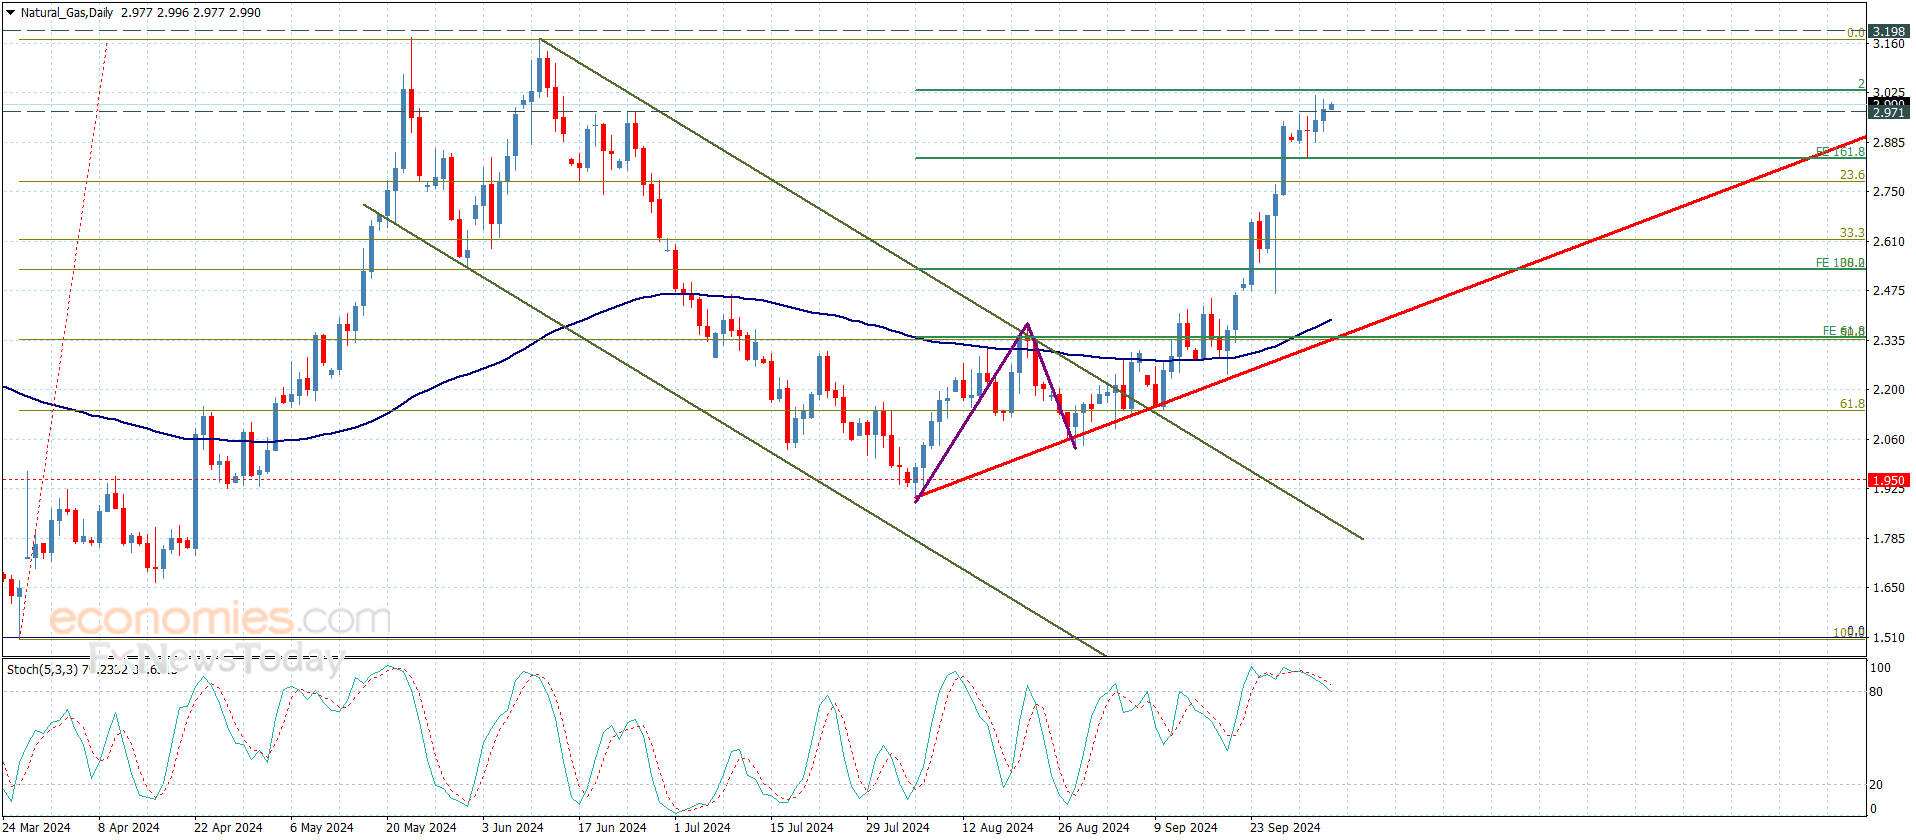Click the 8 Apr 2024 date label
The width and height of the screenshot is (1916, 840).
coord(129,827)
